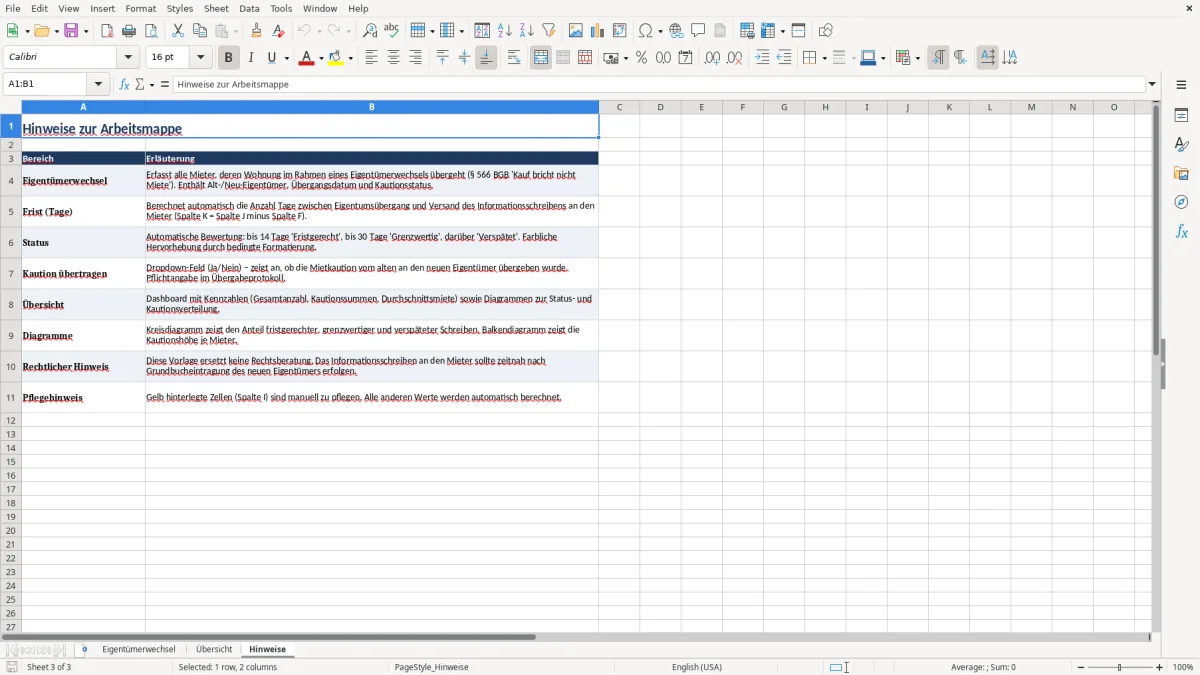
Task: Open the Borders dropdown arrow
Action: [824, 58]
